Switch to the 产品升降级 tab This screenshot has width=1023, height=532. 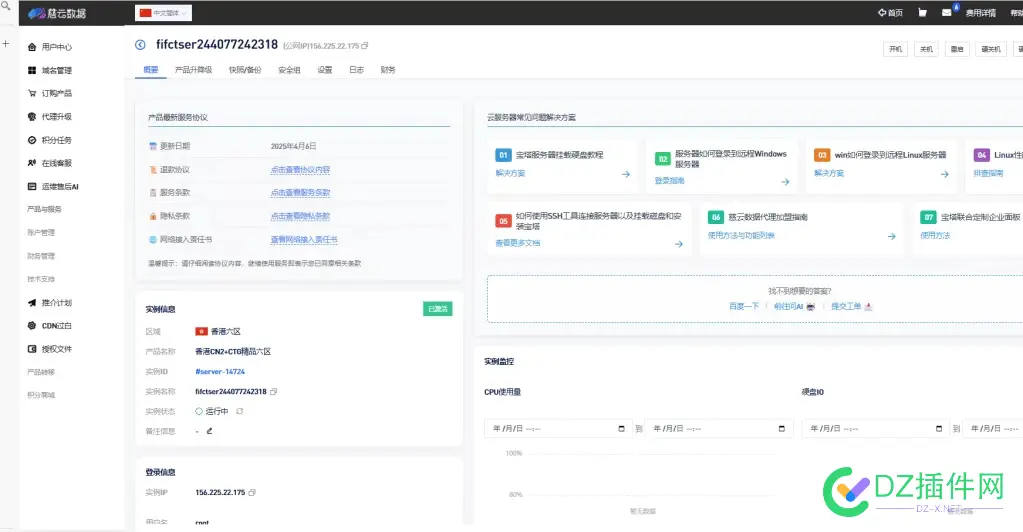pos(193,70)
